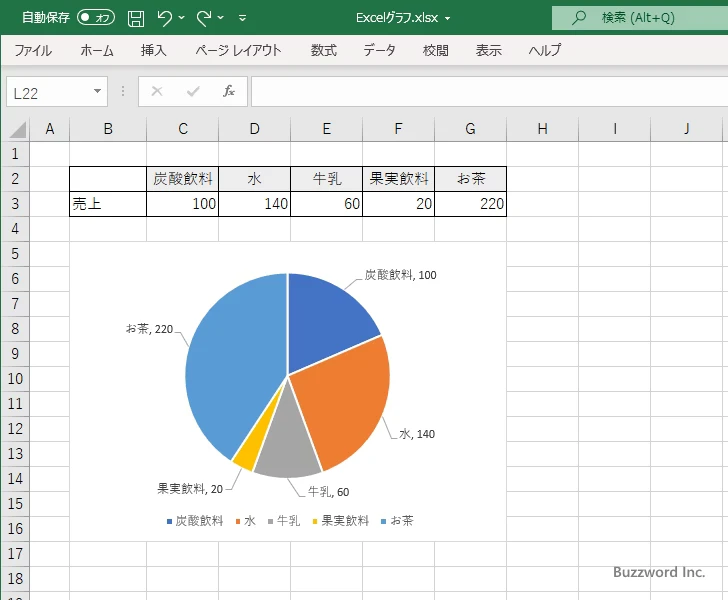Select column I header
The width and height of the screenshot is (728, 600).
coord(615,129)
